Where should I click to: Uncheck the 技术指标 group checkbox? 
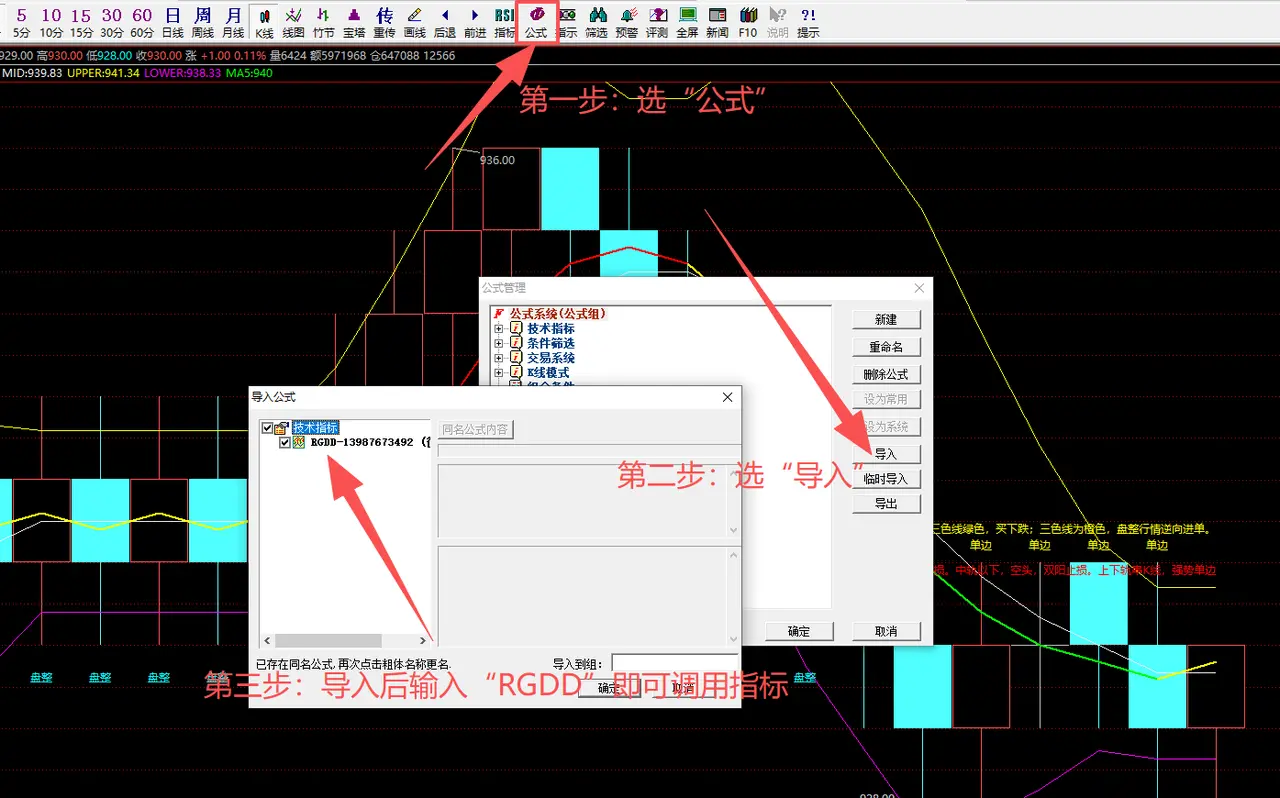click(x=267, y=428)
